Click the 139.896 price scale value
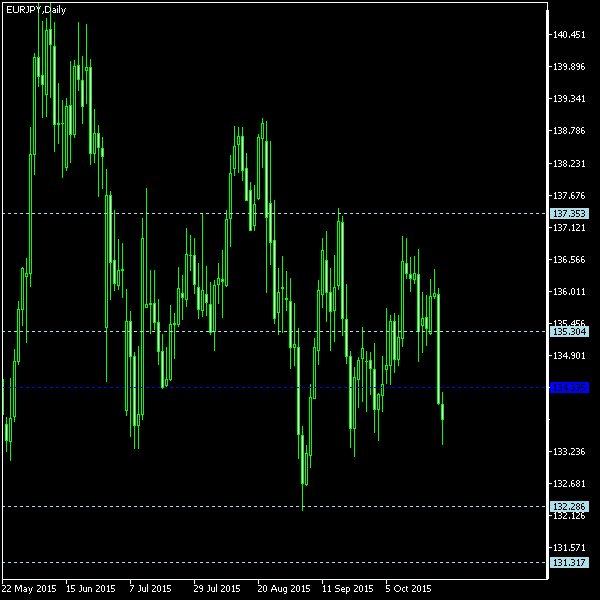 point(569,67)
